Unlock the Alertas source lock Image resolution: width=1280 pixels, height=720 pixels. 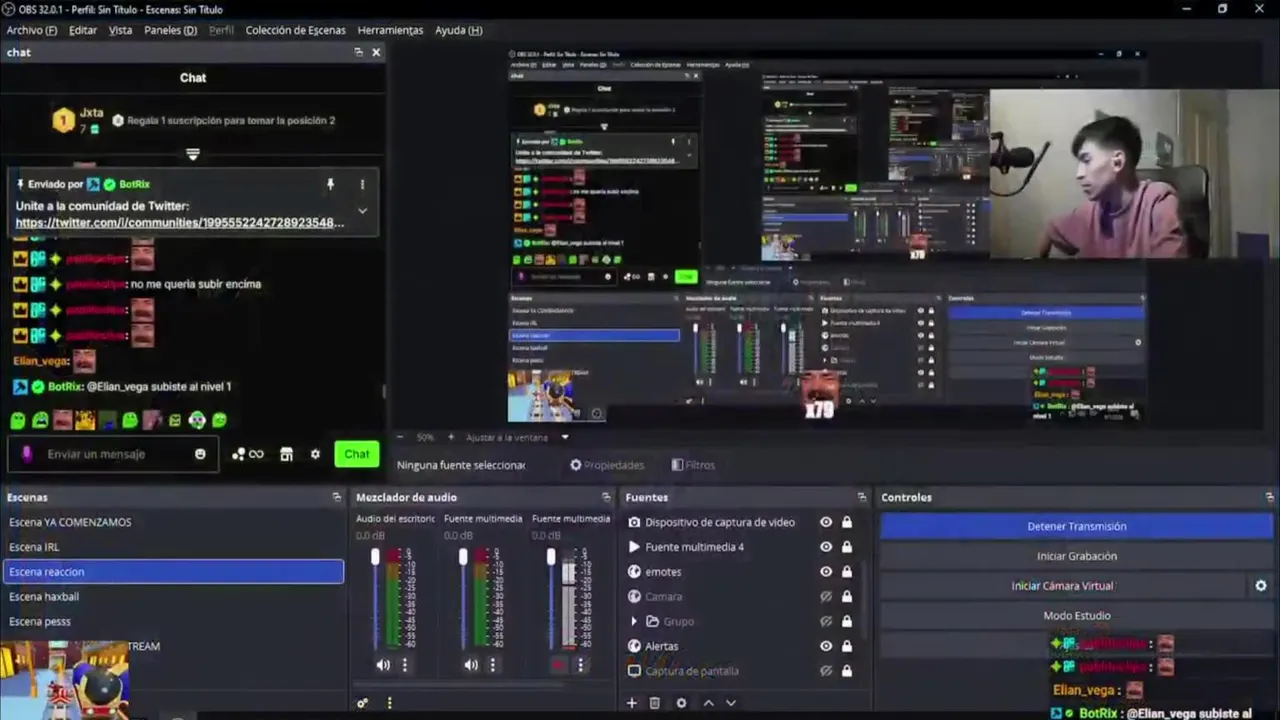pyautogui.click(x=847, y=646)
